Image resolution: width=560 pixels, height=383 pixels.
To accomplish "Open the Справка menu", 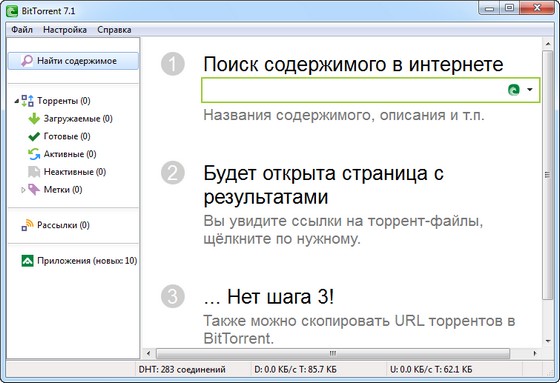I will (114, 30).
